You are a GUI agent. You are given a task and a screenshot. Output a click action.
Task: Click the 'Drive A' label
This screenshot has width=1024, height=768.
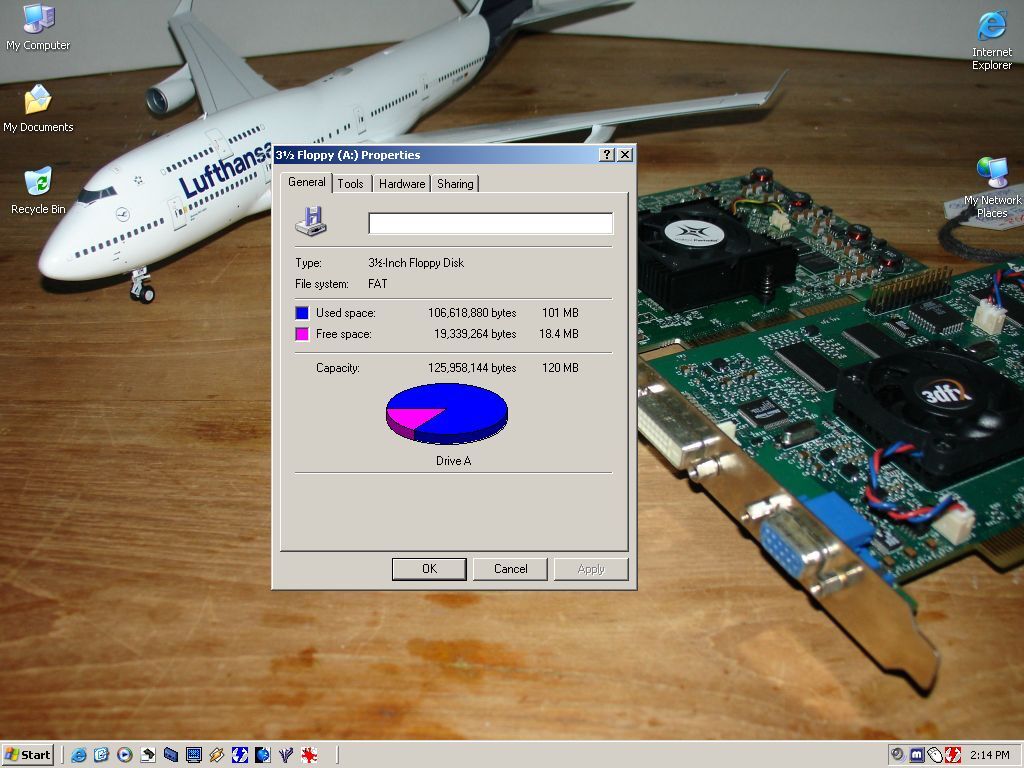point(453,460)
